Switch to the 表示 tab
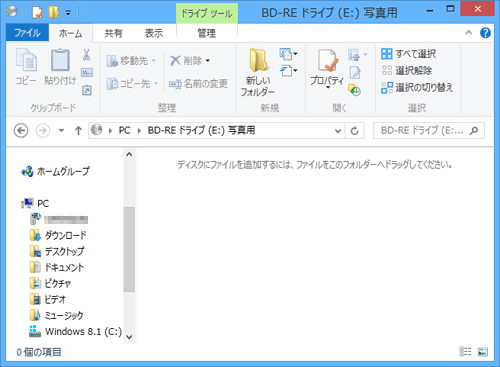Image resolution: width=500 pixels, height=367 pixels. [x=154, y=33]
